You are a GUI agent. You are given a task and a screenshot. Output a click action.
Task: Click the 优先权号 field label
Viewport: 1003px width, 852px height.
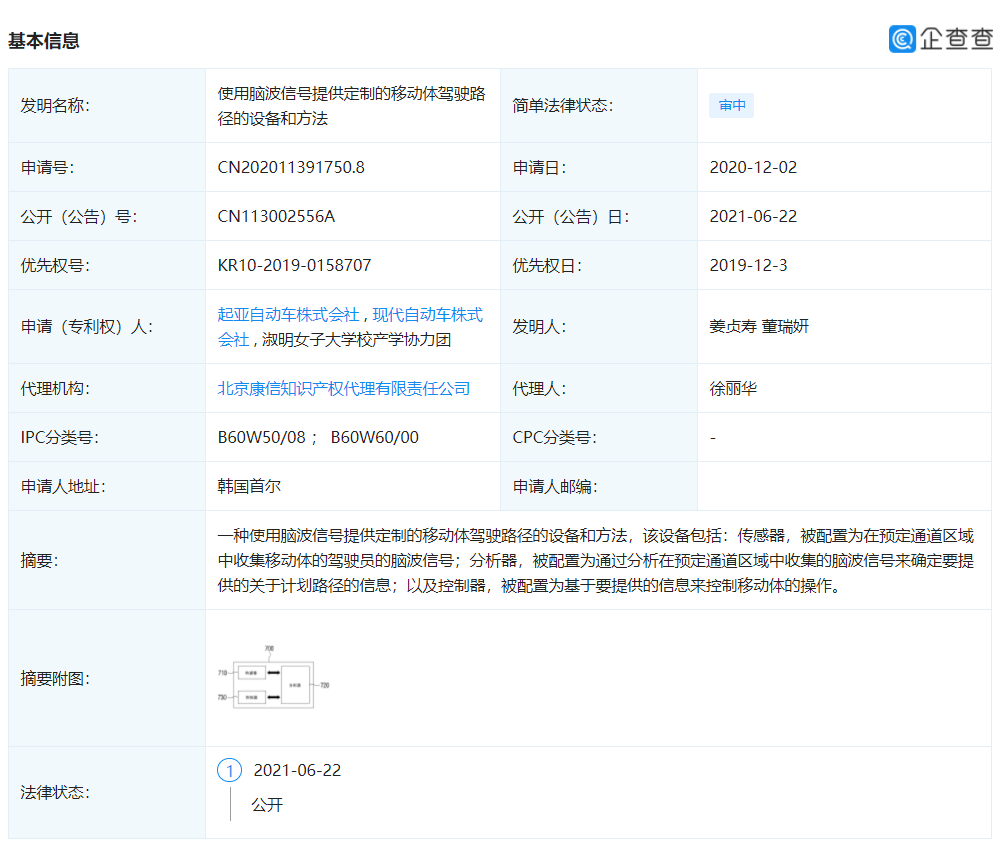[55, 265]
